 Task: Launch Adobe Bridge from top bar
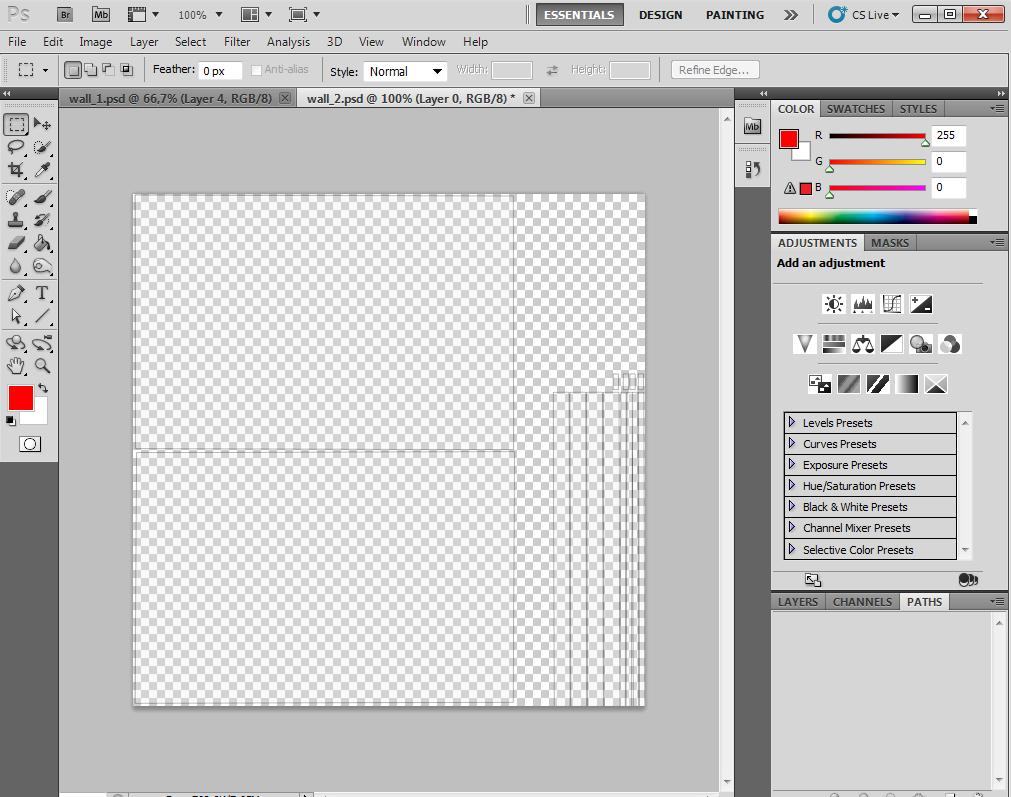(64, 14)
